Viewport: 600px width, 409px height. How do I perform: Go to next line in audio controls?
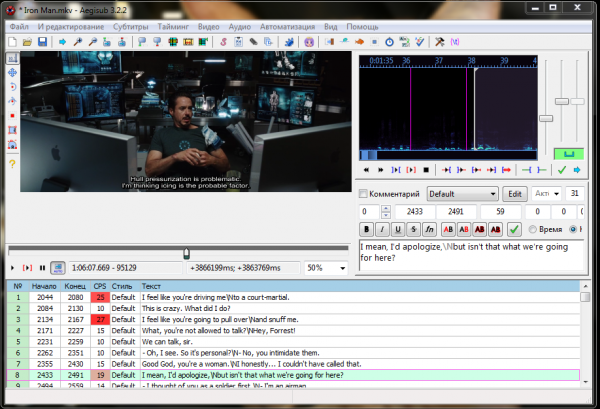[x=380, y=170]
